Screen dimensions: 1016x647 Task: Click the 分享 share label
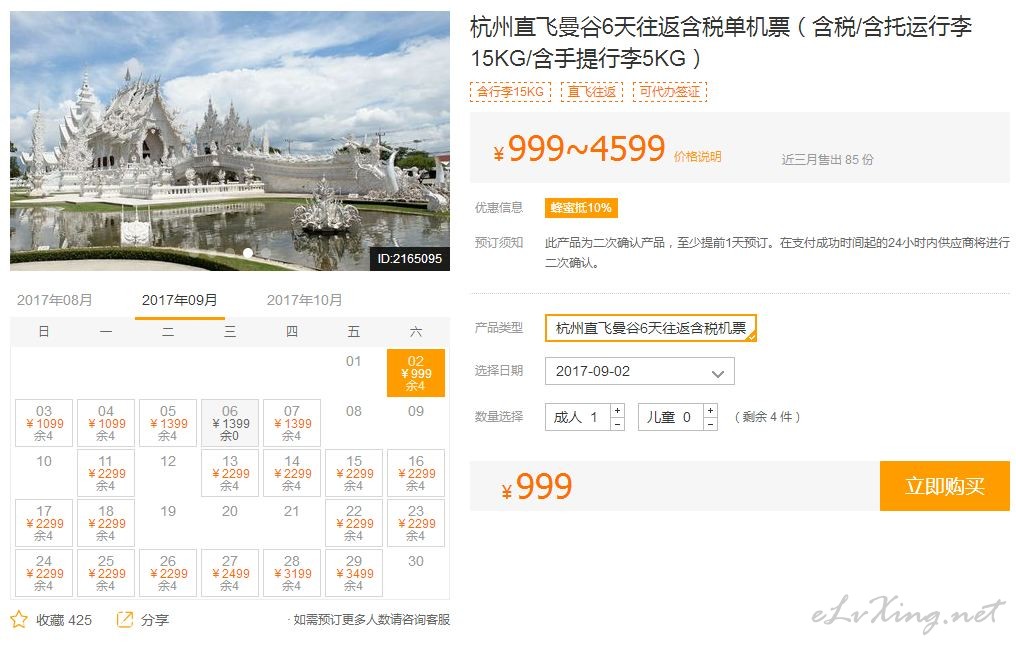(154, 620)
